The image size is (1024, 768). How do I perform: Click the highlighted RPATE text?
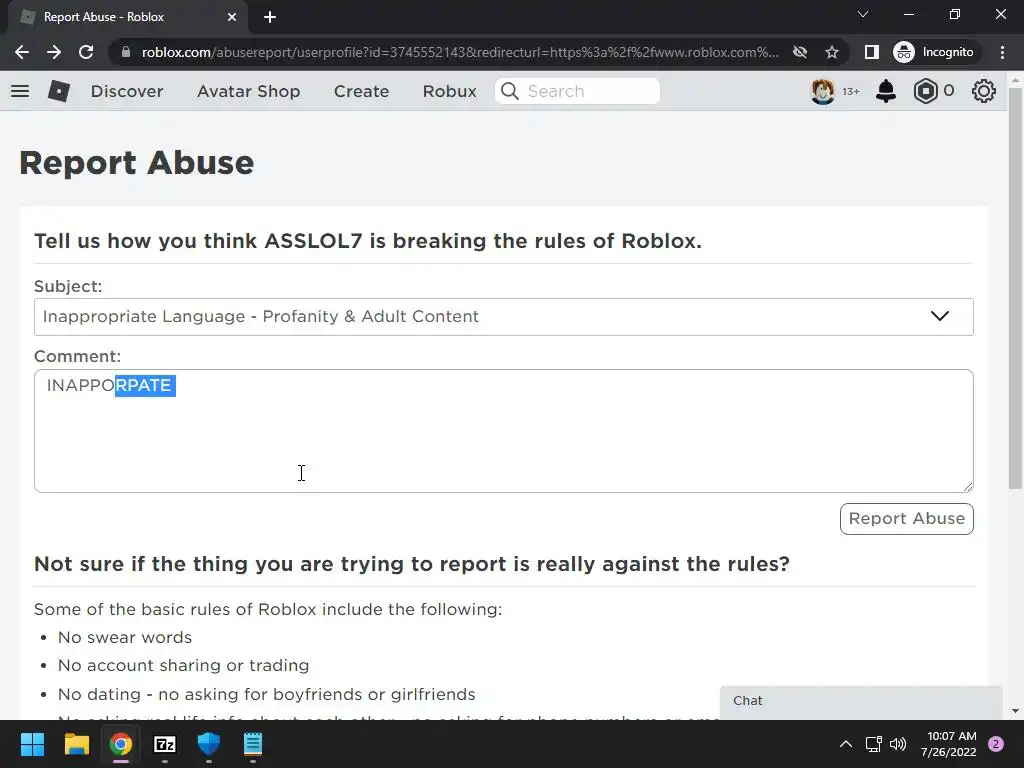point(145,385)
